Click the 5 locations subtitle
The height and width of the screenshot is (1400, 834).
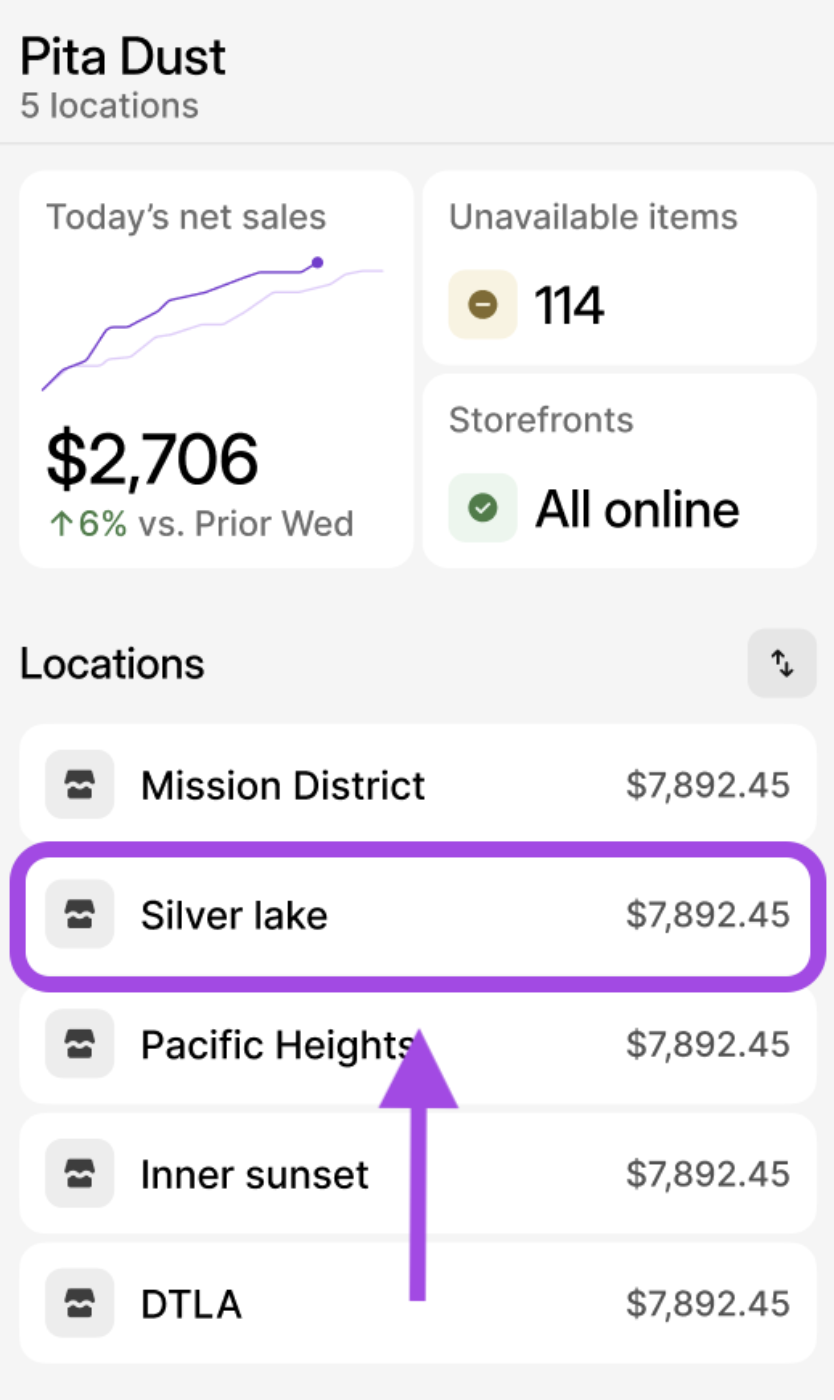click(x=109, y=106)
